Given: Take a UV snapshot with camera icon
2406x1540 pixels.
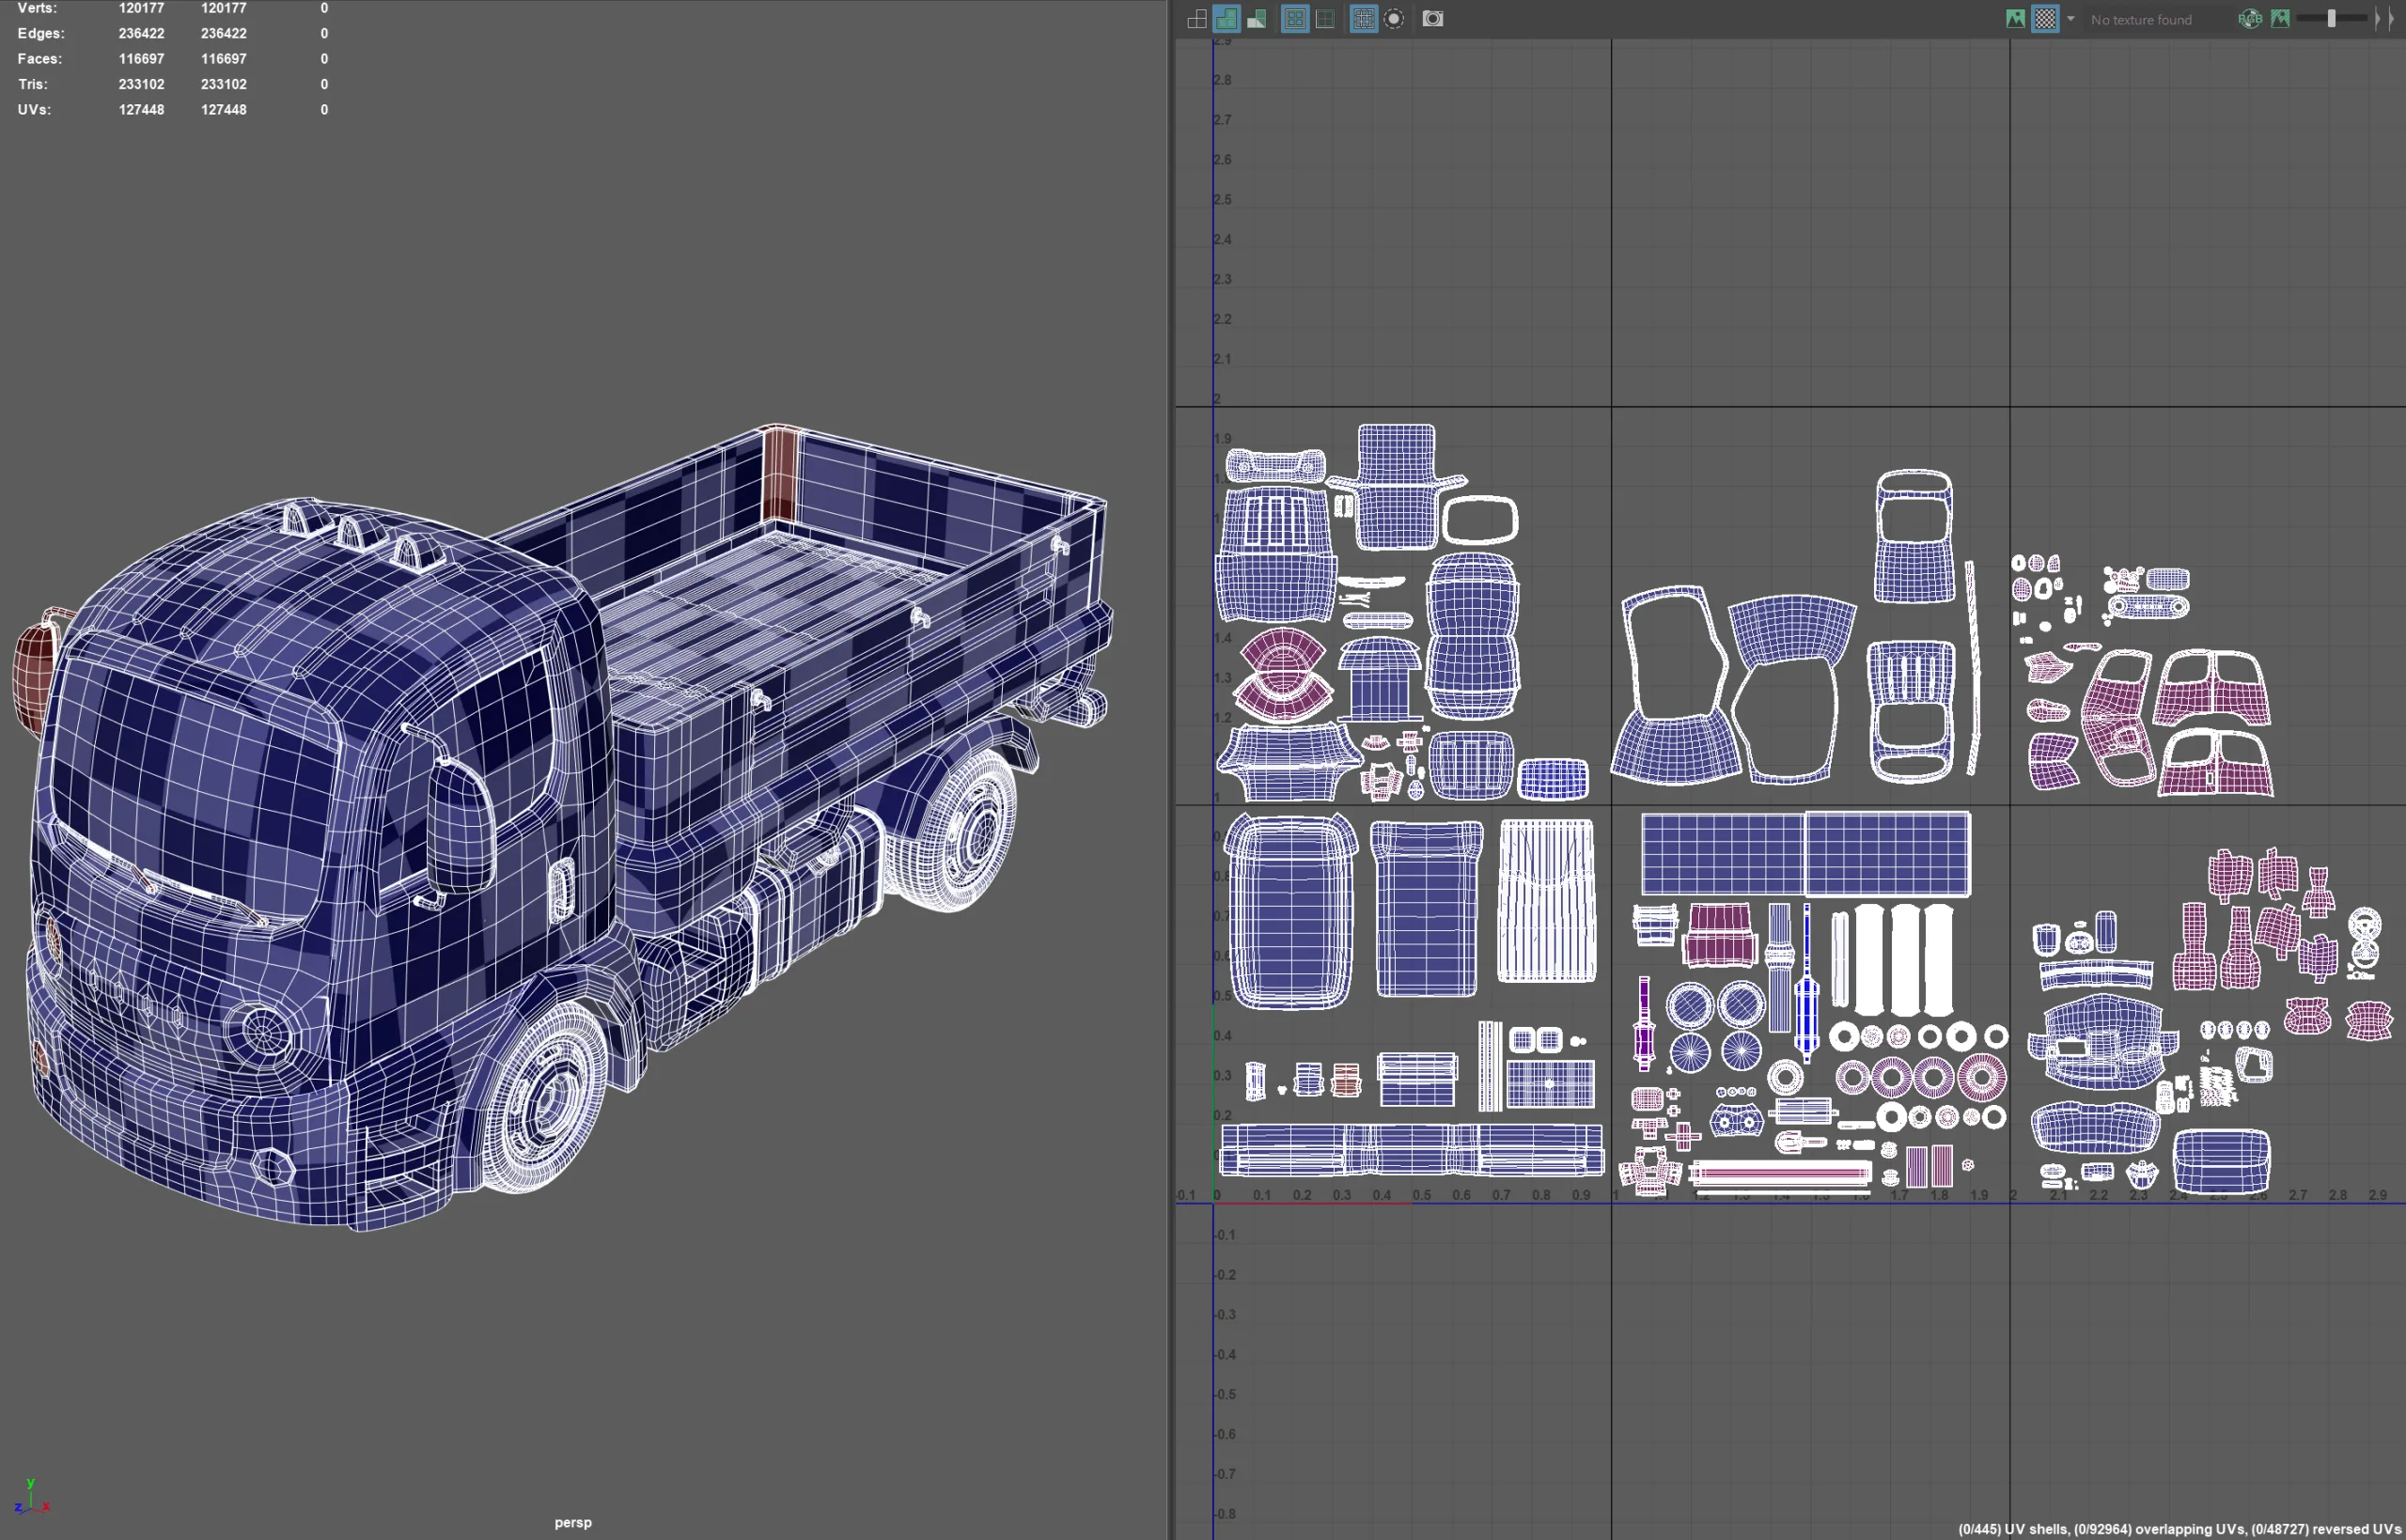Looking at the screenshot, I should 1433,19.
